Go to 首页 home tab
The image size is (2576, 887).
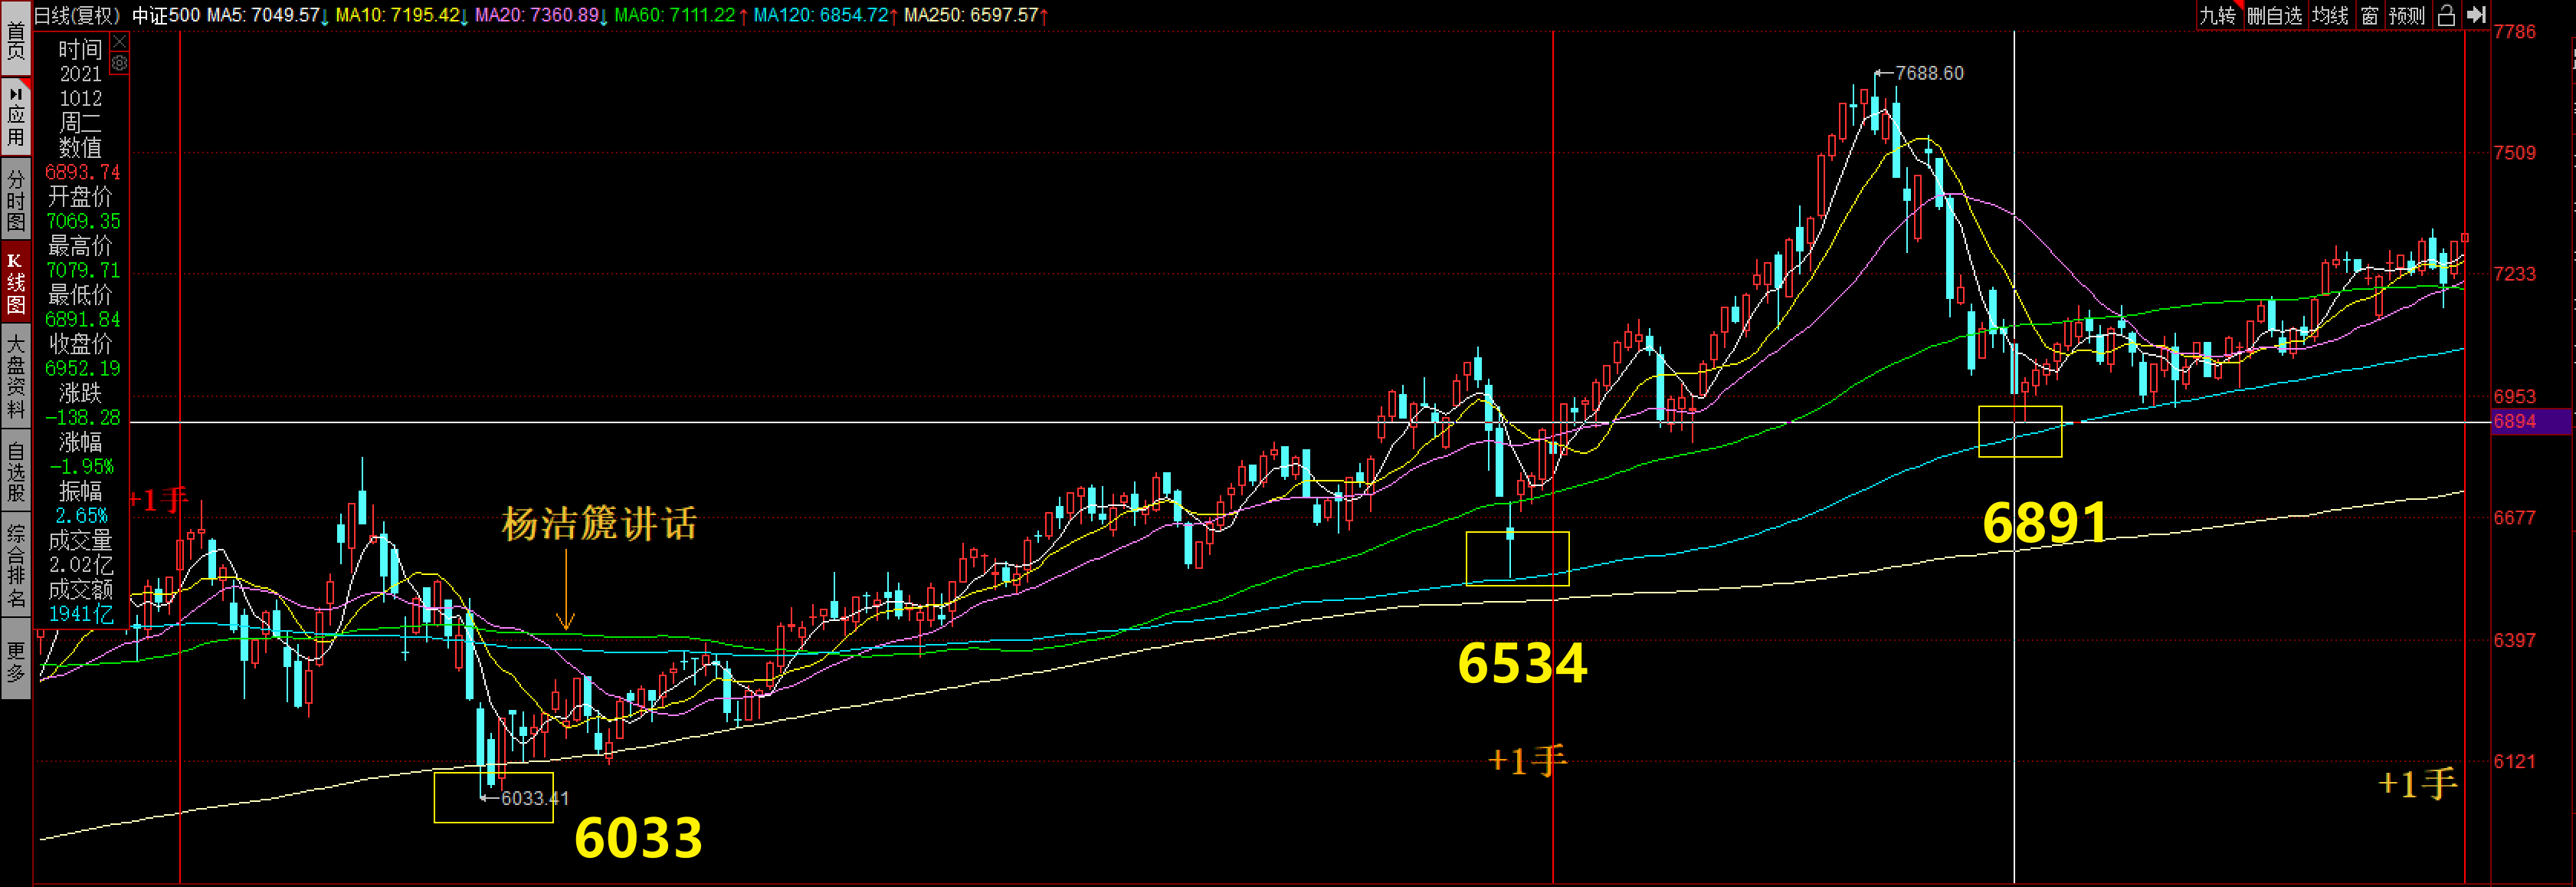click(16, 40)
